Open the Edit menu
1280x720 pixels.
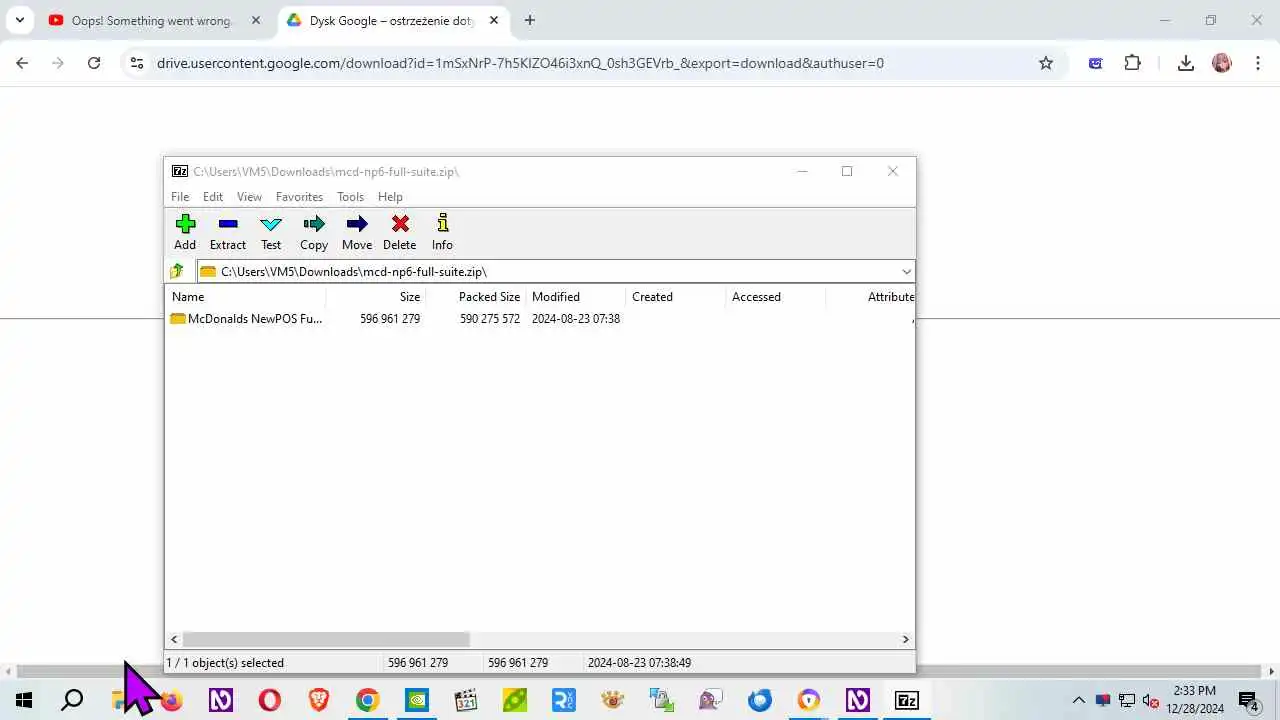click(213, 197)
